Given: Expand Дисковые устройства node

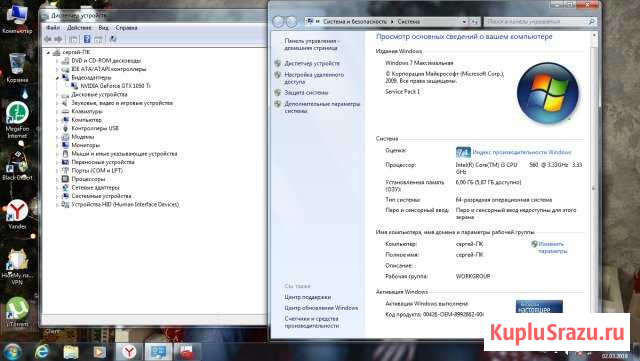Looking at the screenshot, I should click(57, 95).
